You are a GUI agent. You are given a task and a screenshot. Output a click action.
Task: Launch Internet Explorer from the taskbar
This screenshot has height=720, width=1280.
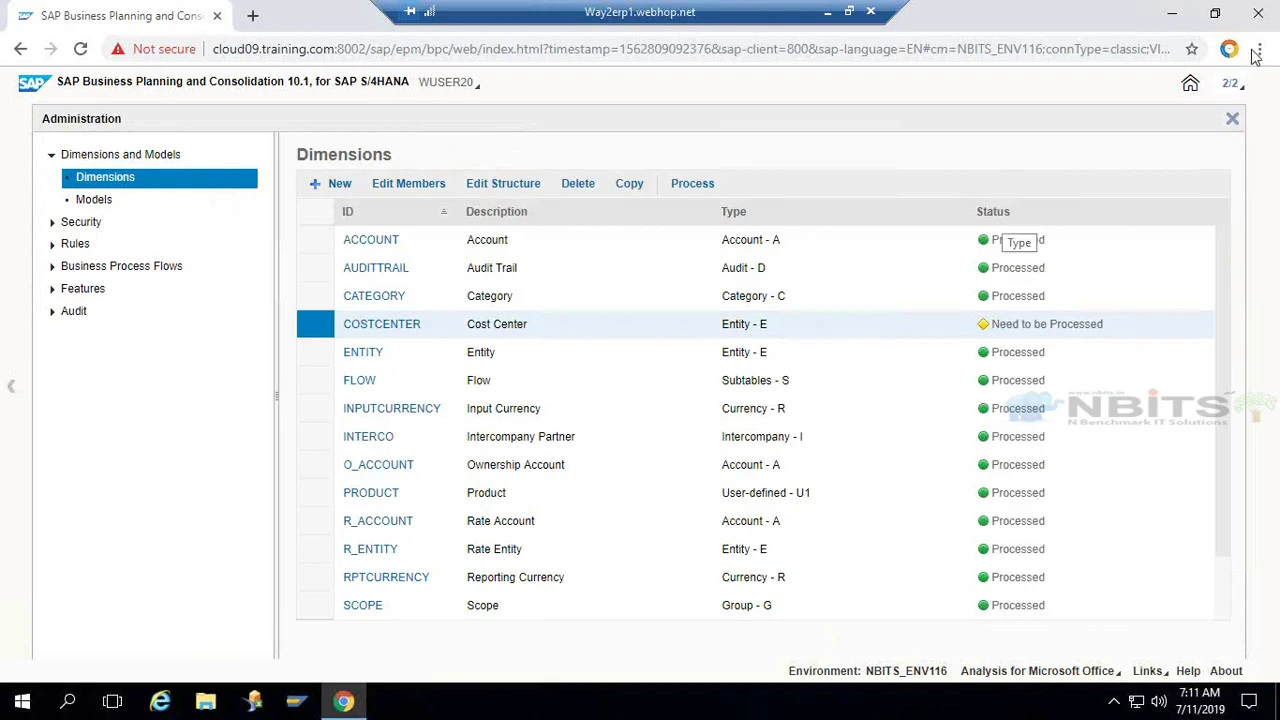coord(160,702)
